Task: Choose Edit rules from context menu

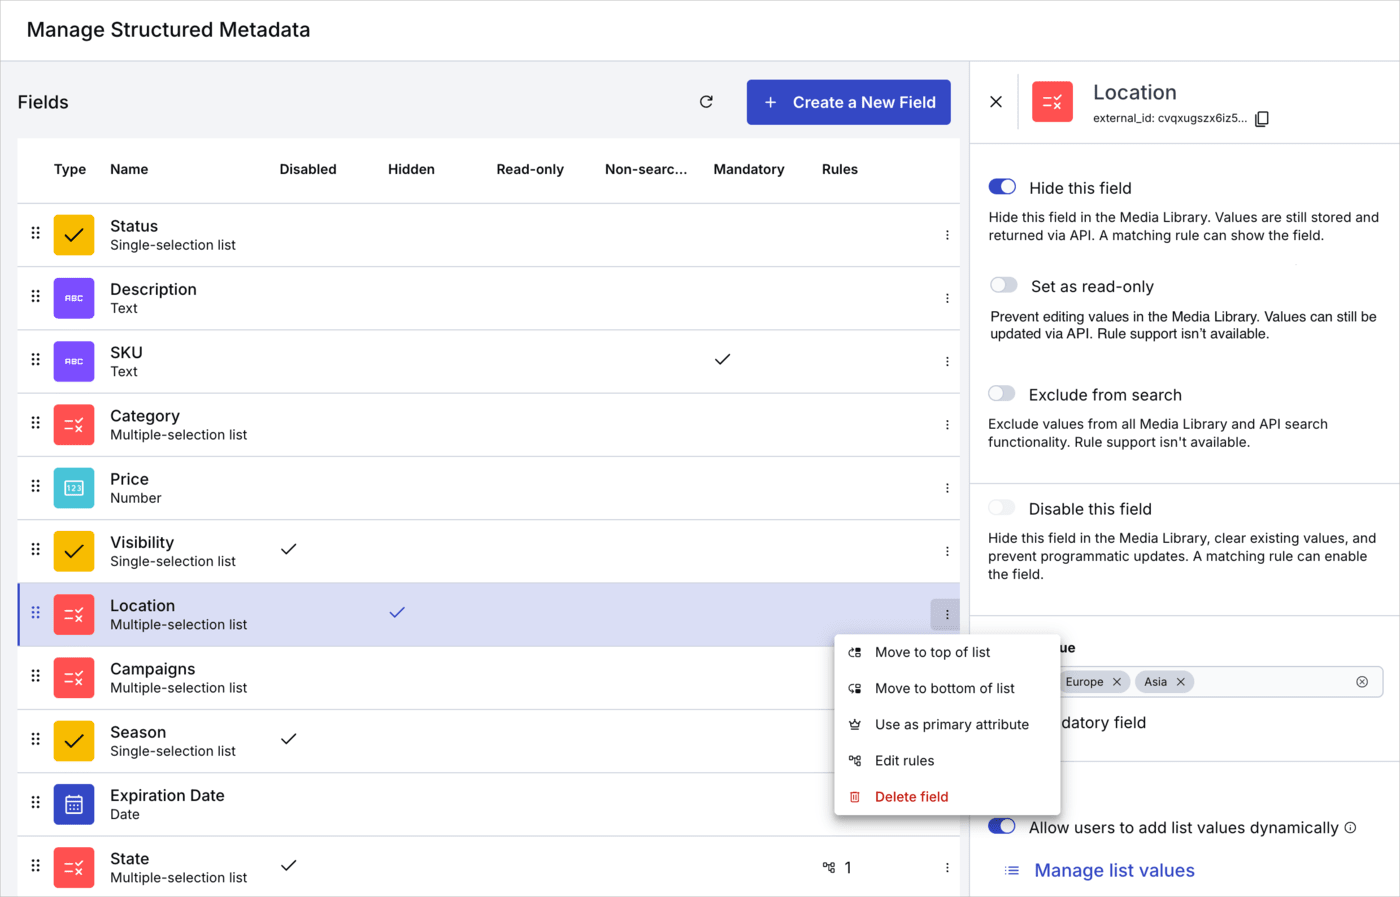Action: 947,760
